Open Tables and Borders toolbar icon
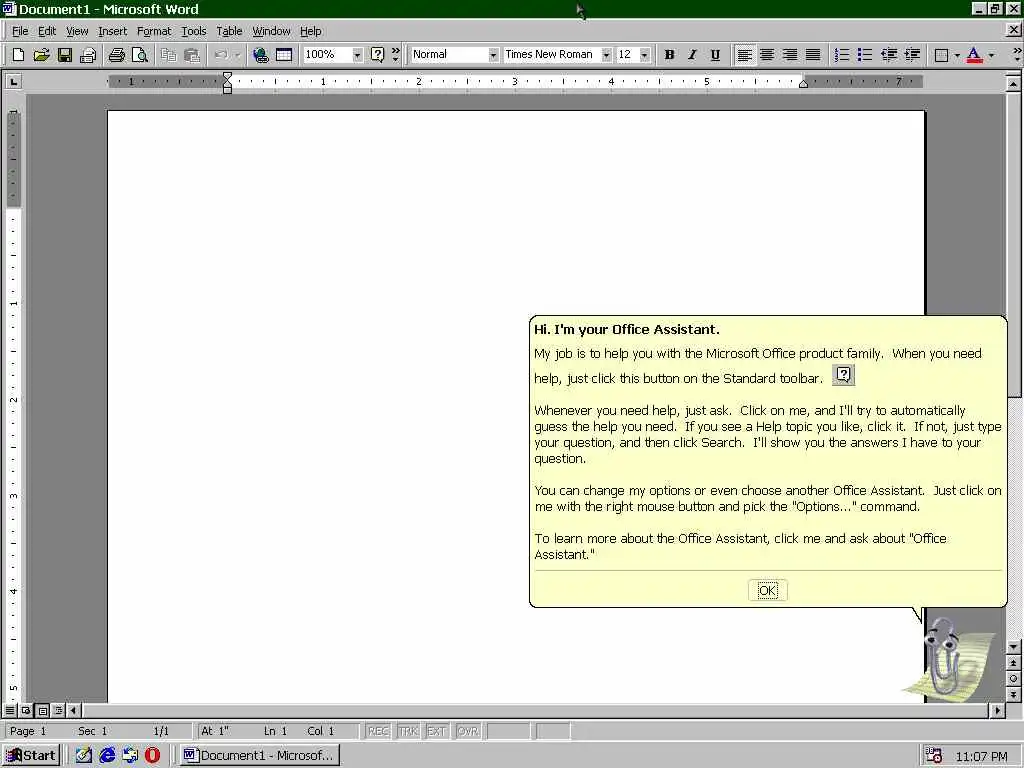This screenshot has width=1024, height=768. pos(284,55)
